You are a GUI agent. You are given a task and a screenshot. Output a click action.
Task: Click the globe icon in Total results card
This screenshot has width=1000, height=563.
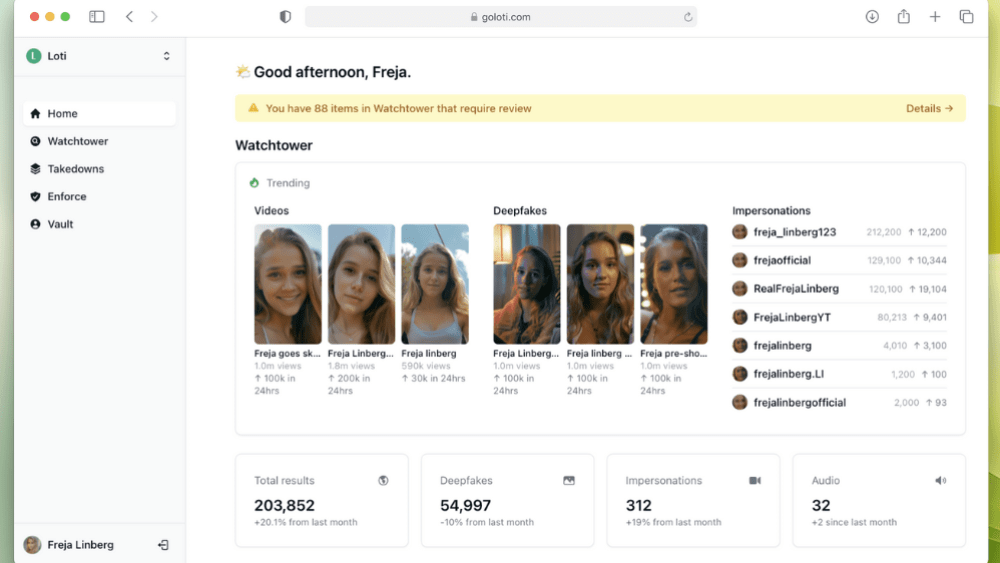tap(383, 481)
